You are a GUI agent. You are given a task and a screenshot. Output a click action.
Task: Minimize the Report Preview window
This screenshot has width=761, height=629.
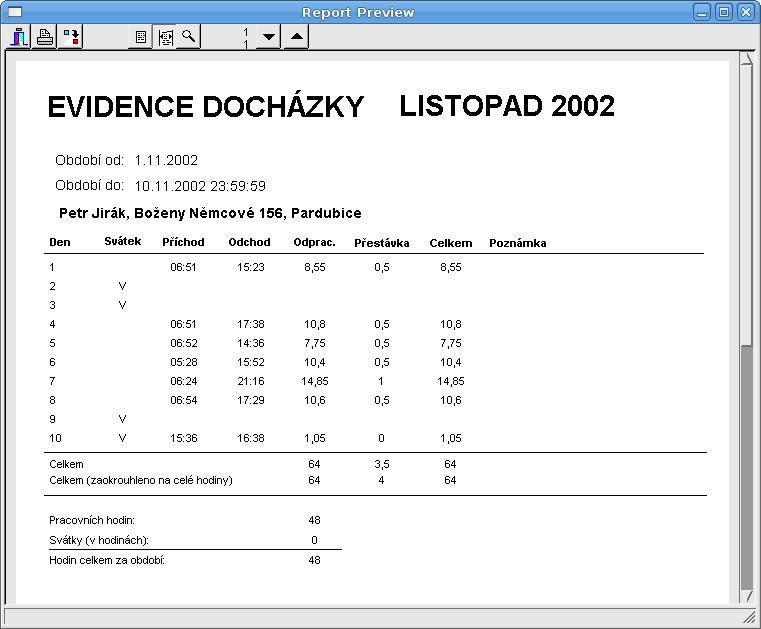pos(703,12)
